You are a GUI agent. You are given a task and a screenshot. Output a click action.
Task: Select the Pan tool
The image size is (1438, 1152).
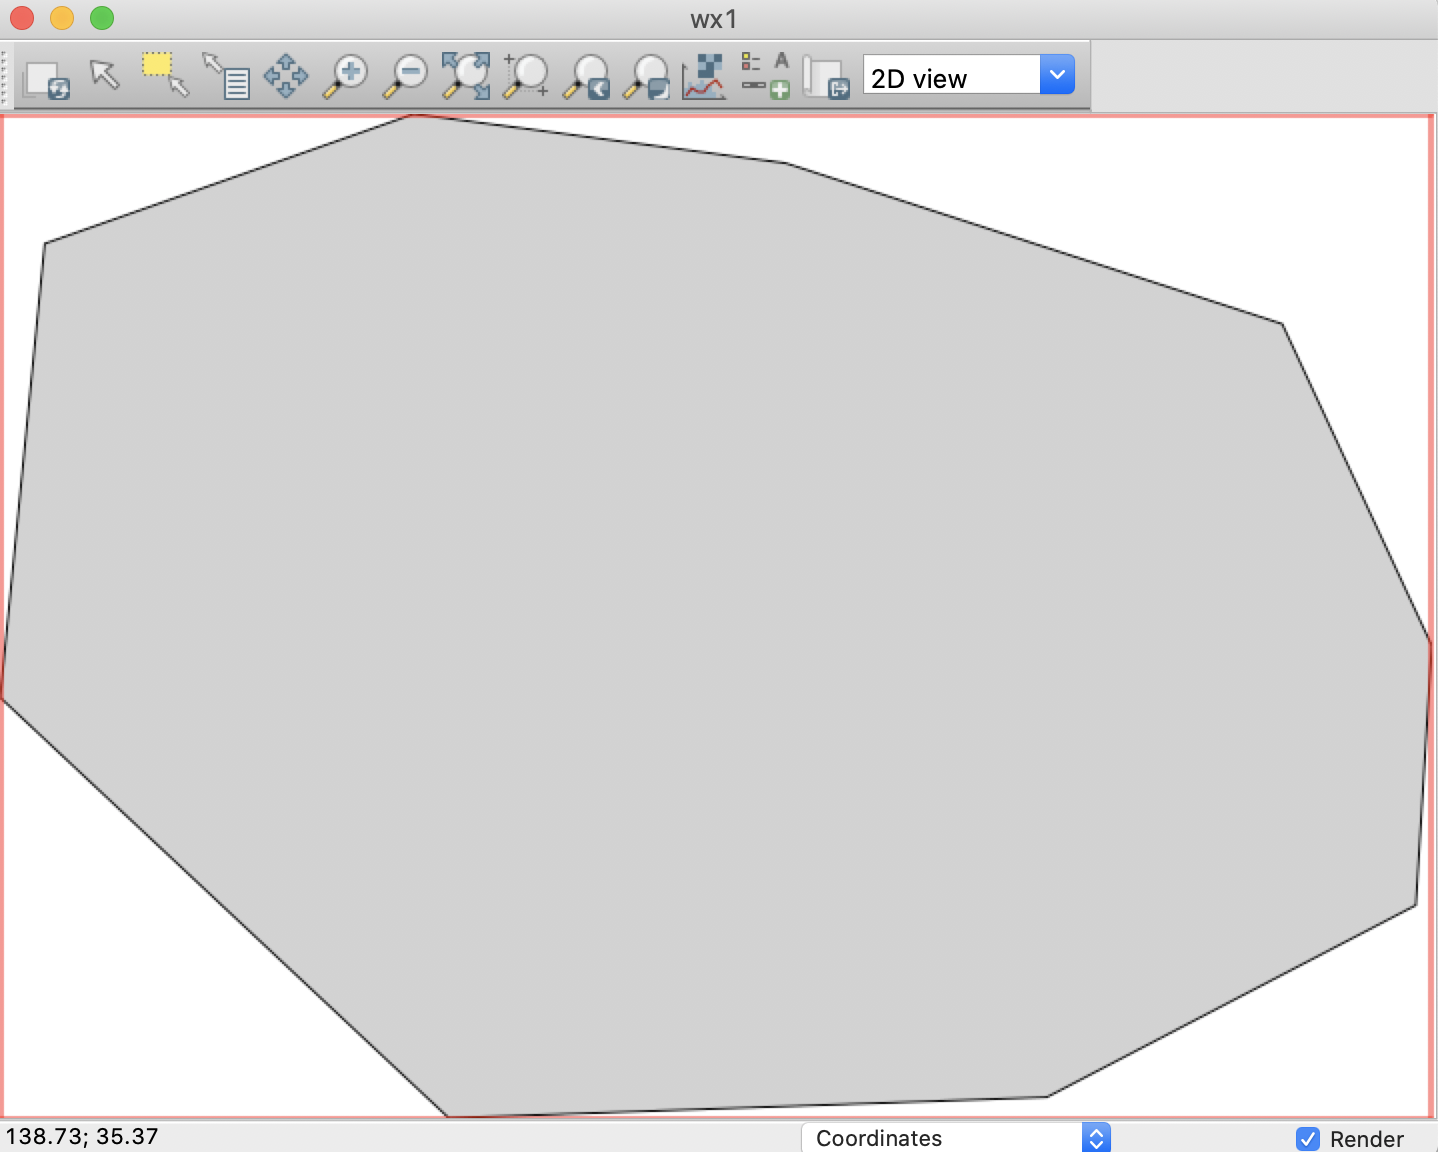point(287,75)
